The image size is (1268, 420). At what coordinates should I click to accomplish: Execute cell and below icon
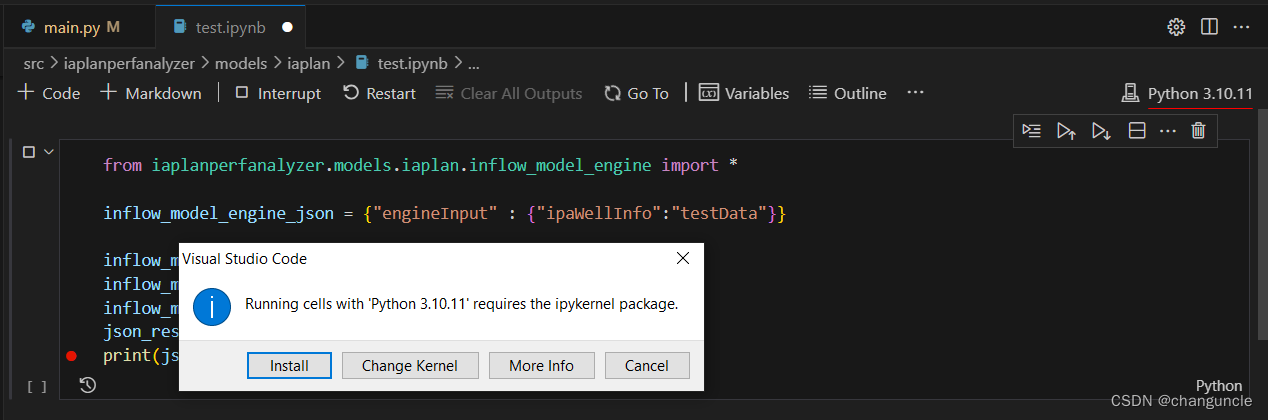tap(1101, 130)
